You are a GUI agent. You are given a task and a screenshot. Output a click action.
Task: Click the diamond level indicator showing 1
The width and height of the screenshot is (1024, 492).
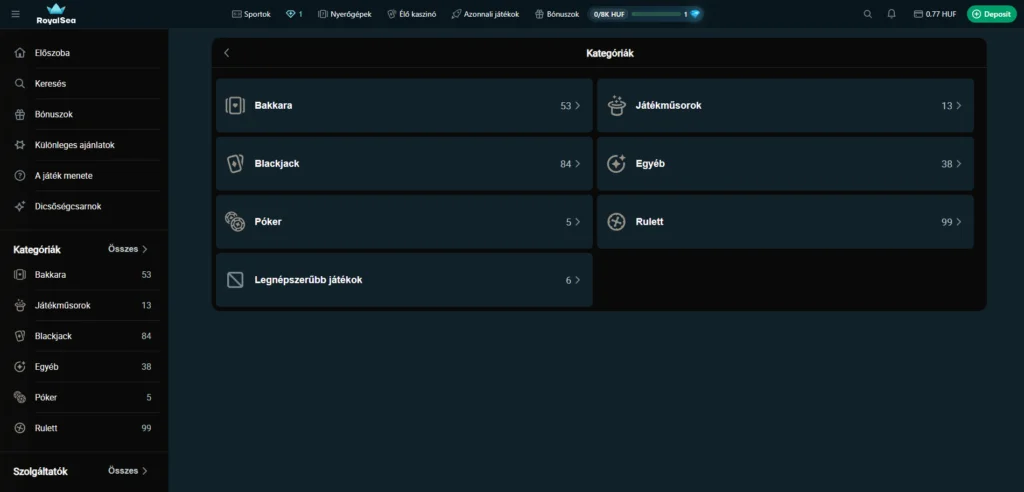(295, 14)
